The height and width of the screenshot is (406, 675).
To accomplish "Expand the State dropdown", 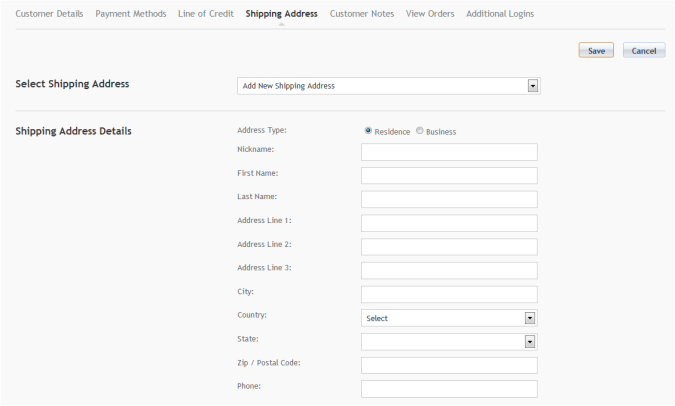I will 449,342.
